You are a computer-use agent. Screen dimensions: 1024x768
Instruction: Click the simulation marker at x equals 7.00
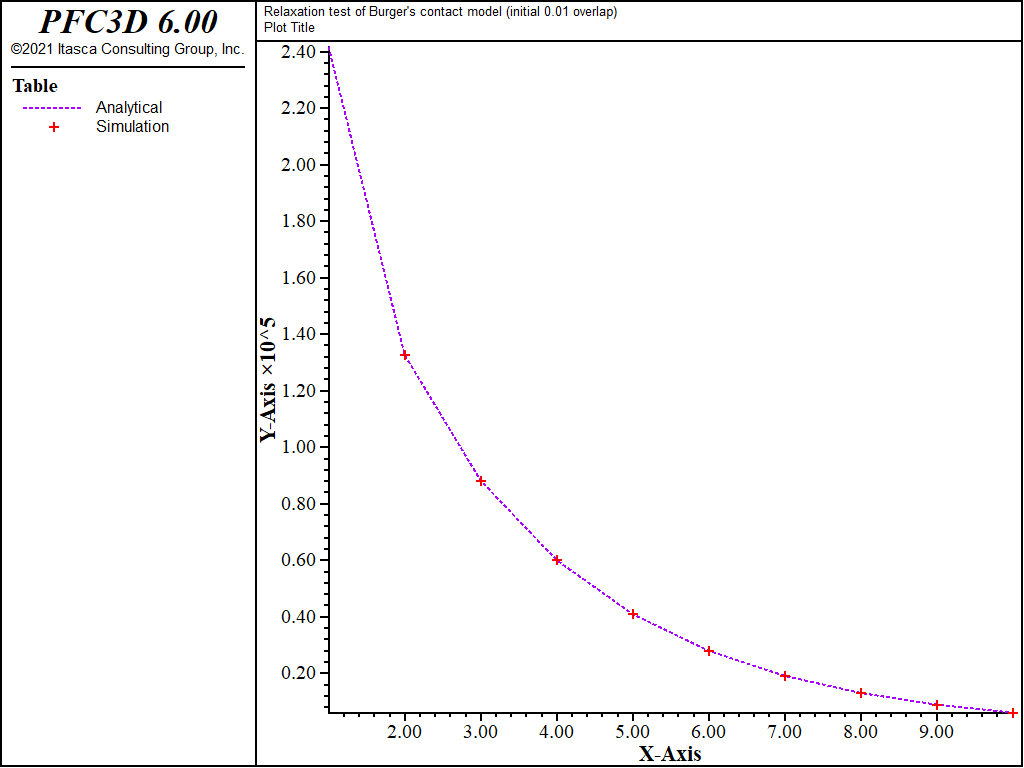(x=785, y=676)
